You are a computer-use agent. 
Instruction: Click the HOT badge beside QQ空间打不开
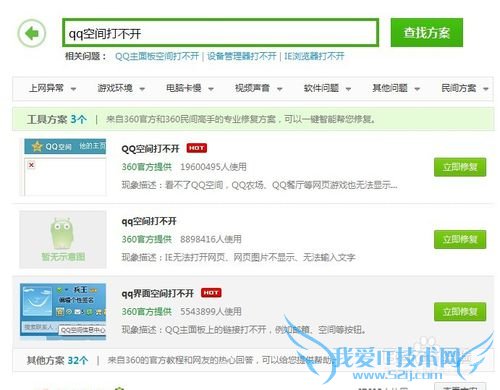pos(197,148)
